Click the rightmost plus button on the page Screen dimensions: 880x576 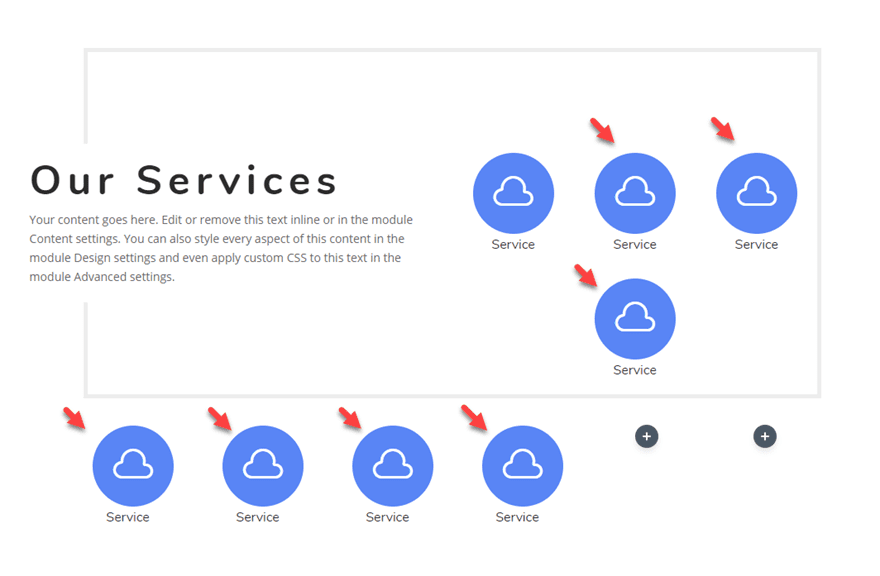(765, 436)
